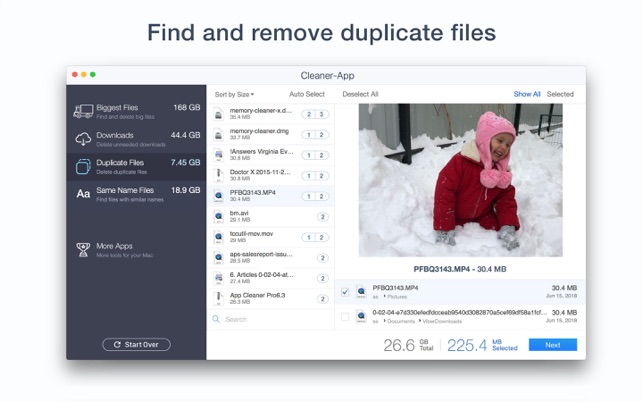Click archive icon of App Cleaner Pro6.3 row
The height and width of the screenshot is (402, 643).
click(219, 299)
